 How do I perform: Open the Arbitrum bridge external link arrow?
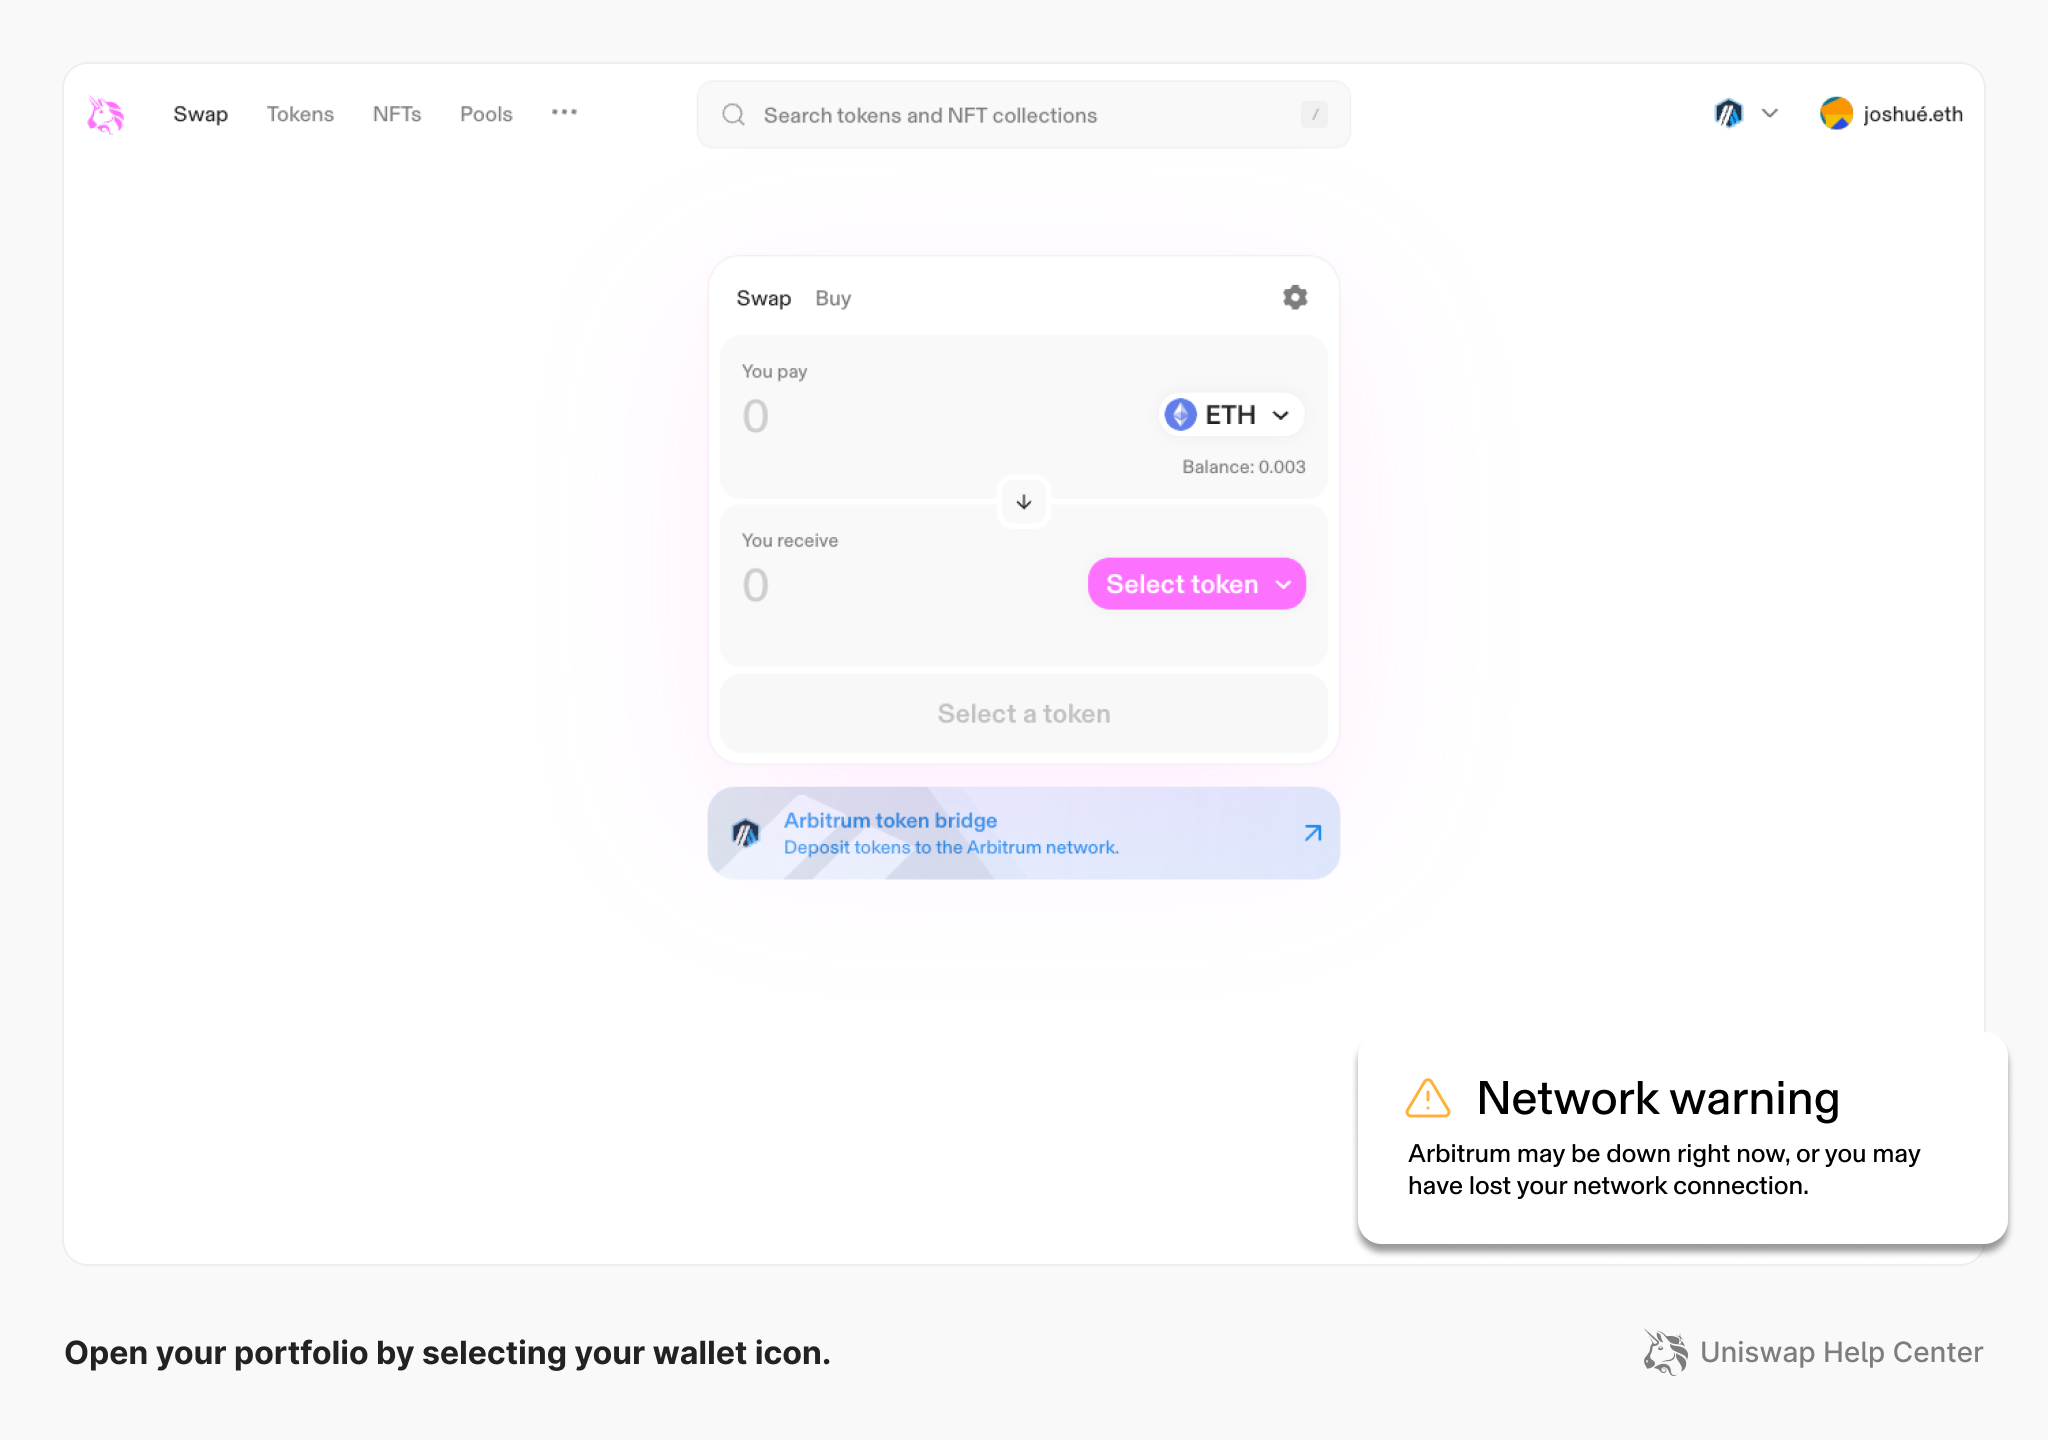point(1311,832)
